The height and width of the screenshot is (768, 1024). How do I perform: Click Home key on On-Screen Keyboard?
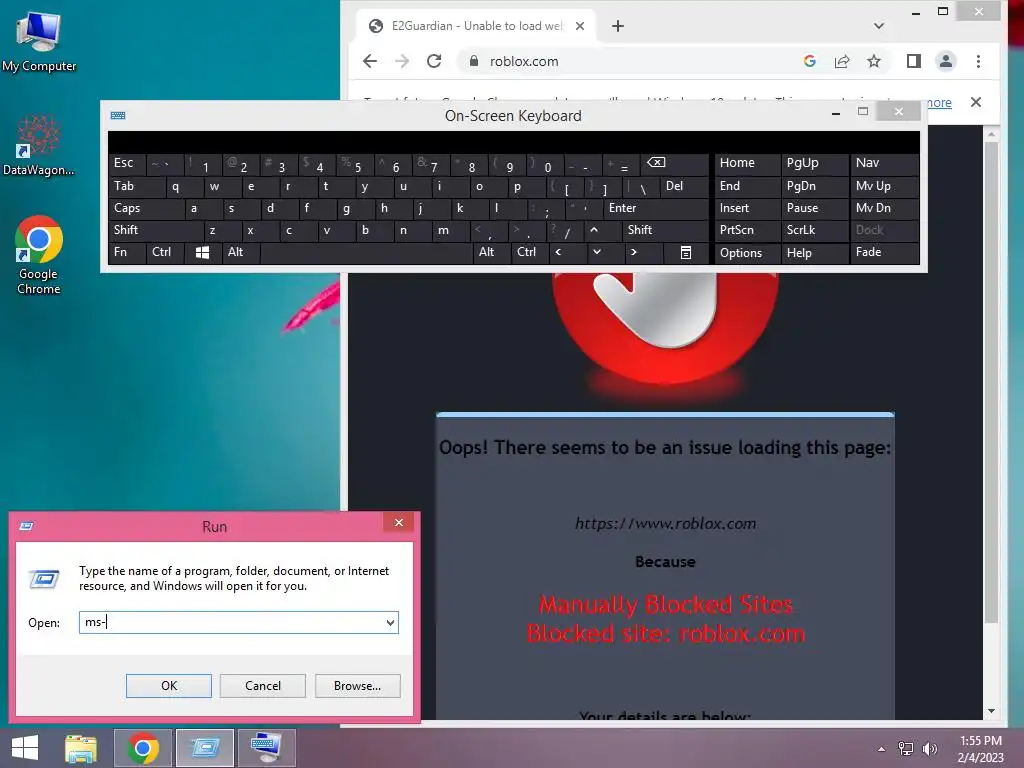click(x=747, y=163)
